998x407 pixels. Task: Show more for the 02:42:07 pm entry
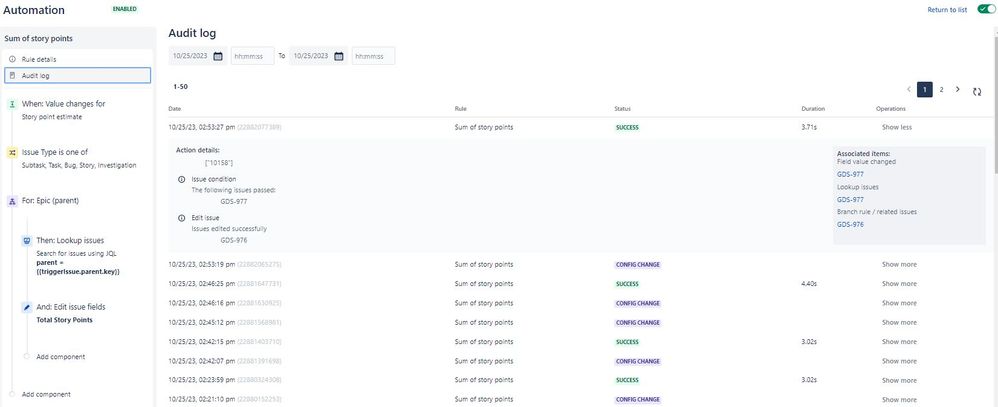[x=899, y=361]
